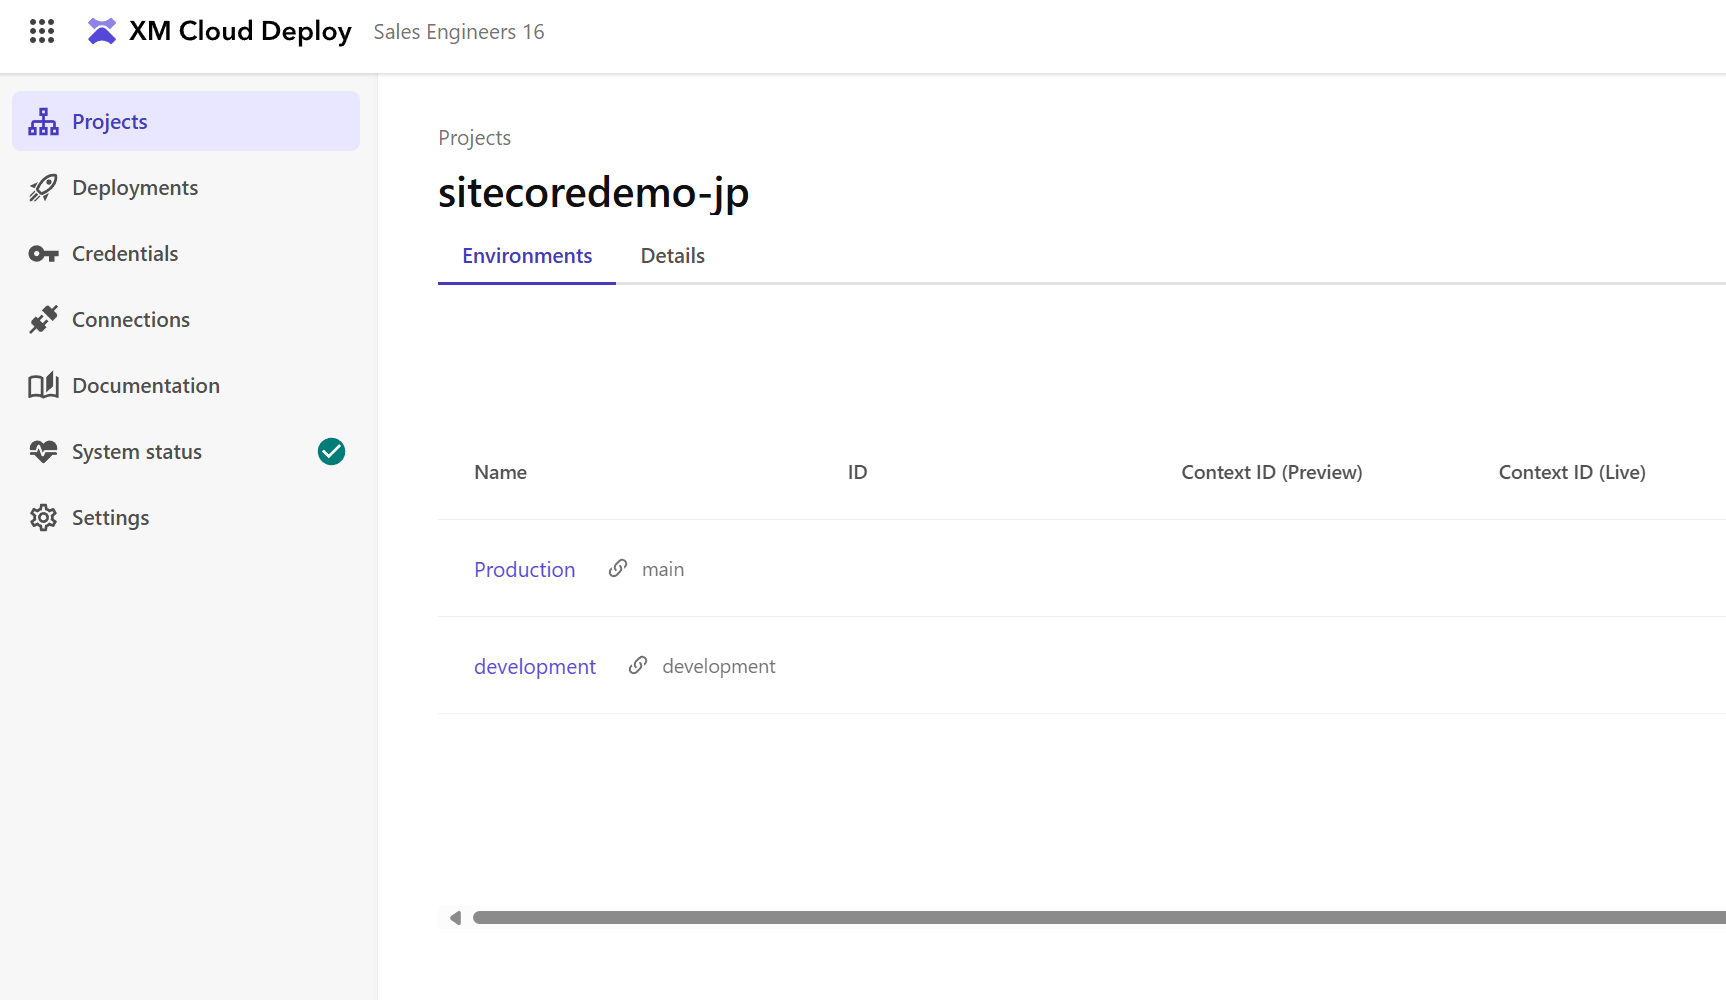Click the green system status checkmark
1726x1000 pixels.
click(331, 451)
